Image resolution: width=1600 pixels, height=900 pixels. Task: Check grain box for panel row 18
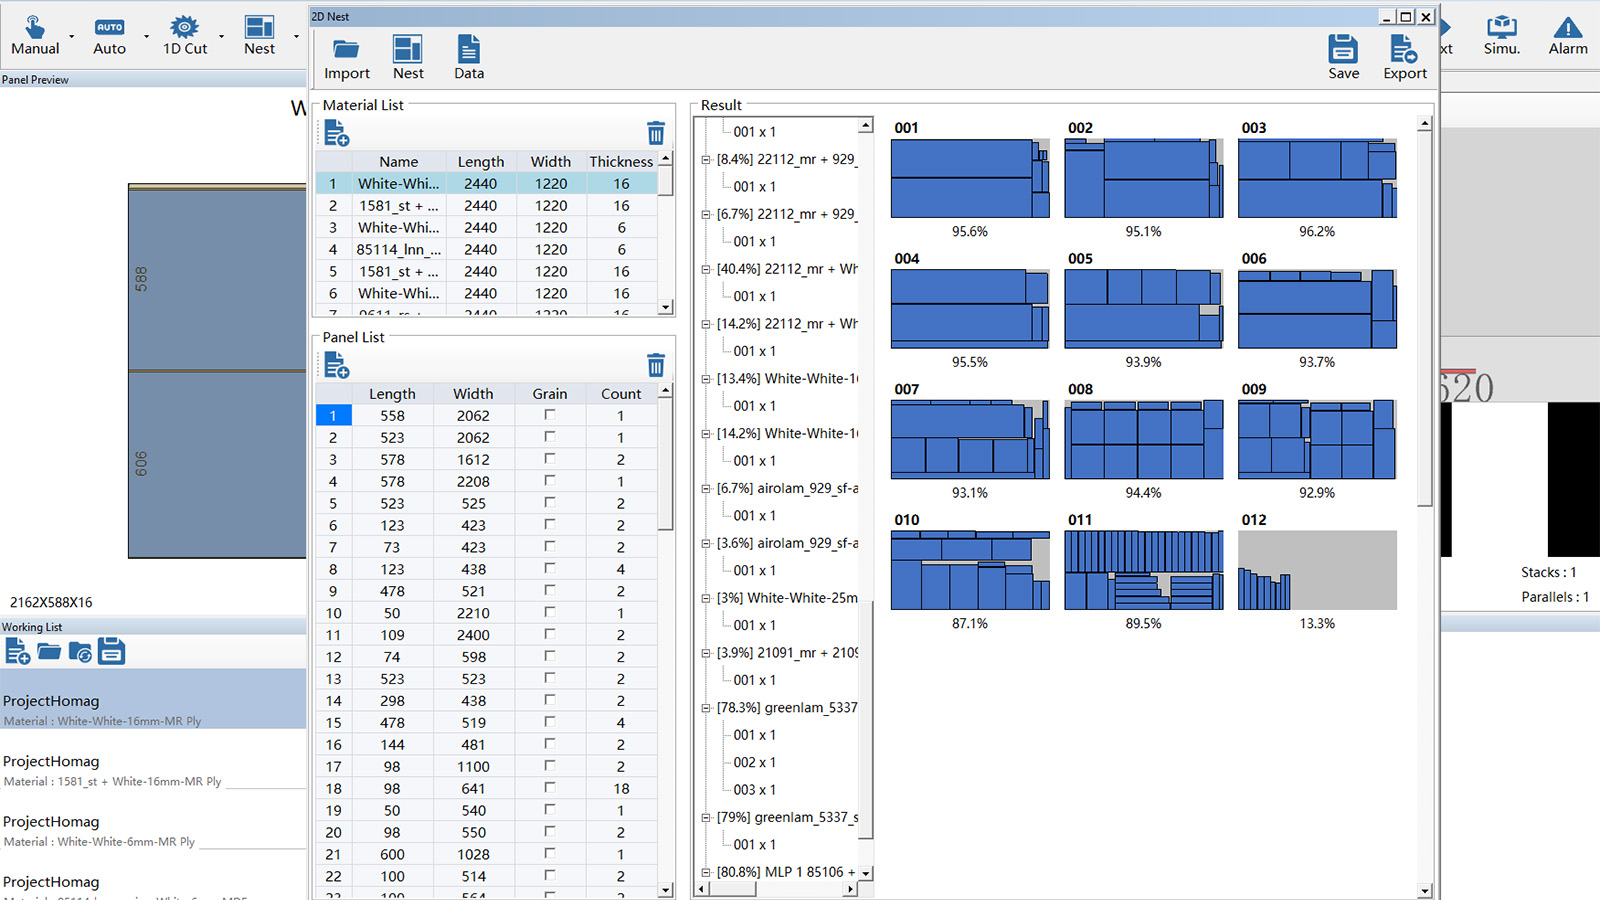point(549,788)
